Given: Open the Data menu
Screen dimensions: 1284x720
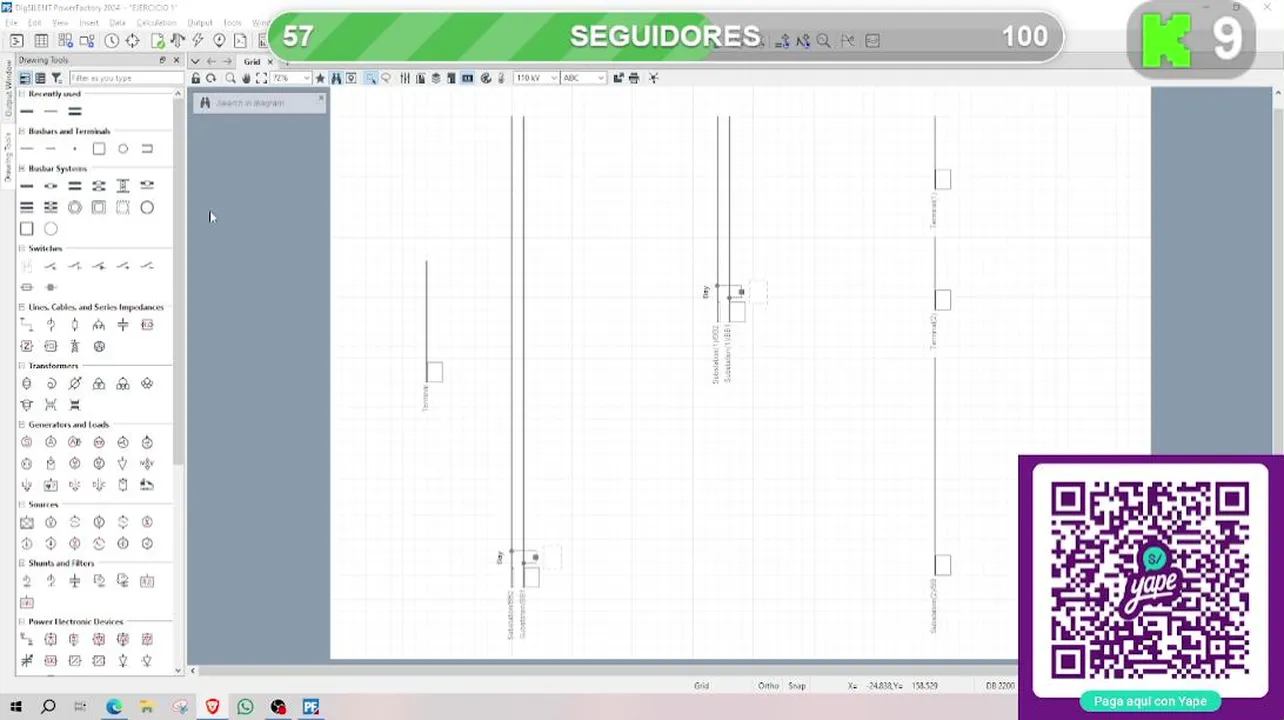Looking at the screenshot, I should [117, 22].
